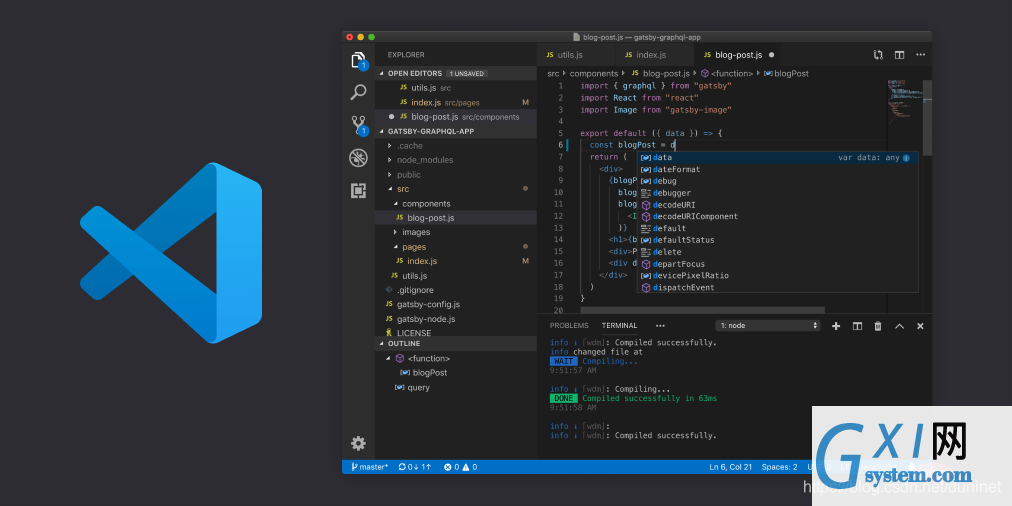Open gatsby-config.js file

tap(456, 305)
